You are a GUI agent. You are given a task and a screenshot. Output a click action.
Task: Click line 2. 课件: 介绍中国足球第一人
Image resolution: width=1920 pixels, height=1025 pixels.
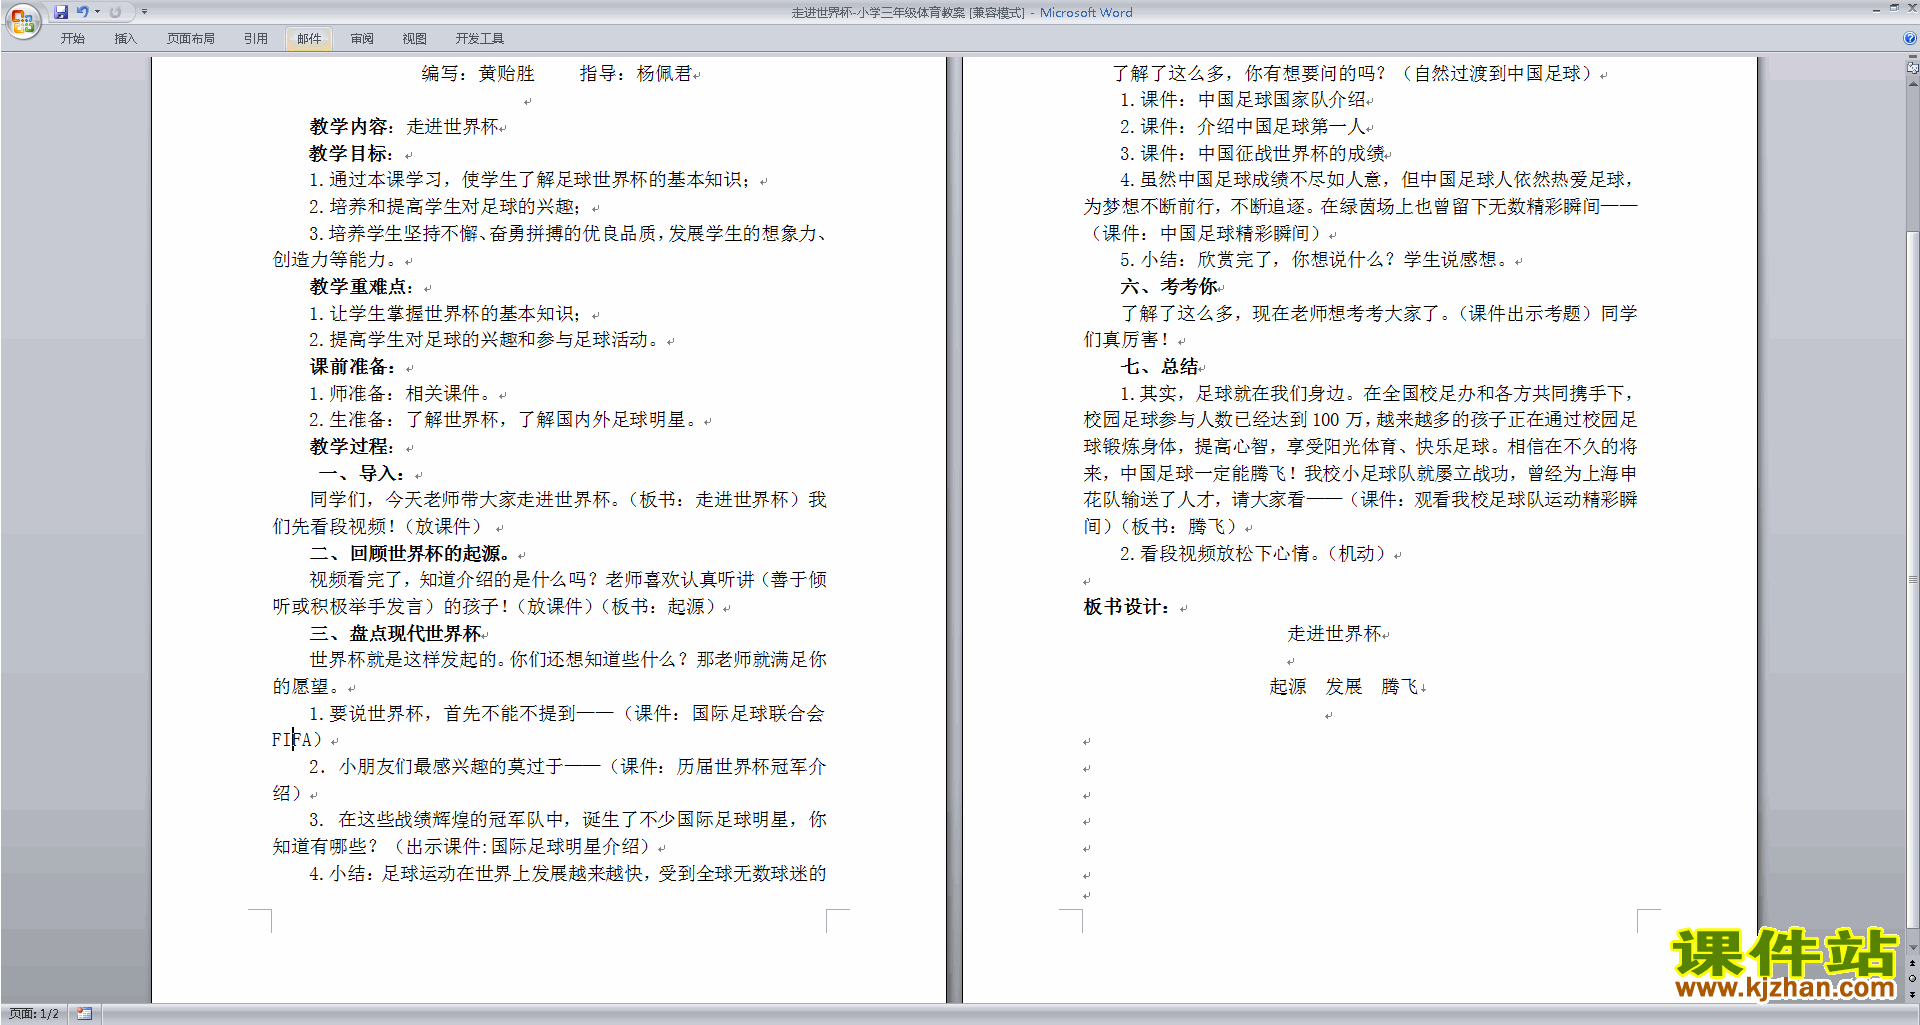[x=1243, y=127]
